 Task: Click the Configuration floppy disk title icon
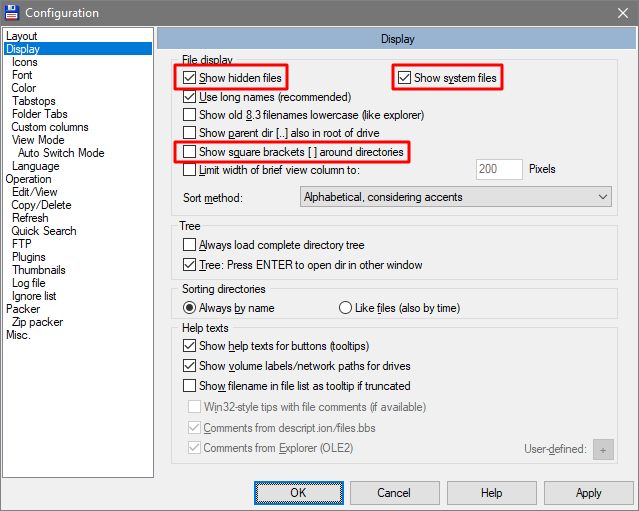tap(11, 13)
